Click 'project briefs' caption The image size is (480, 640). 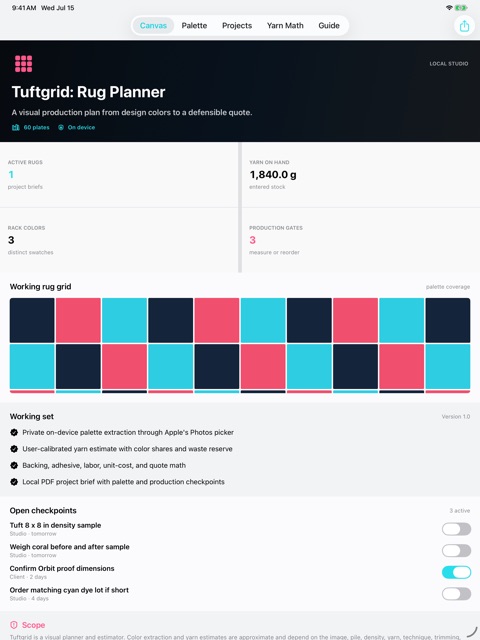25,187
